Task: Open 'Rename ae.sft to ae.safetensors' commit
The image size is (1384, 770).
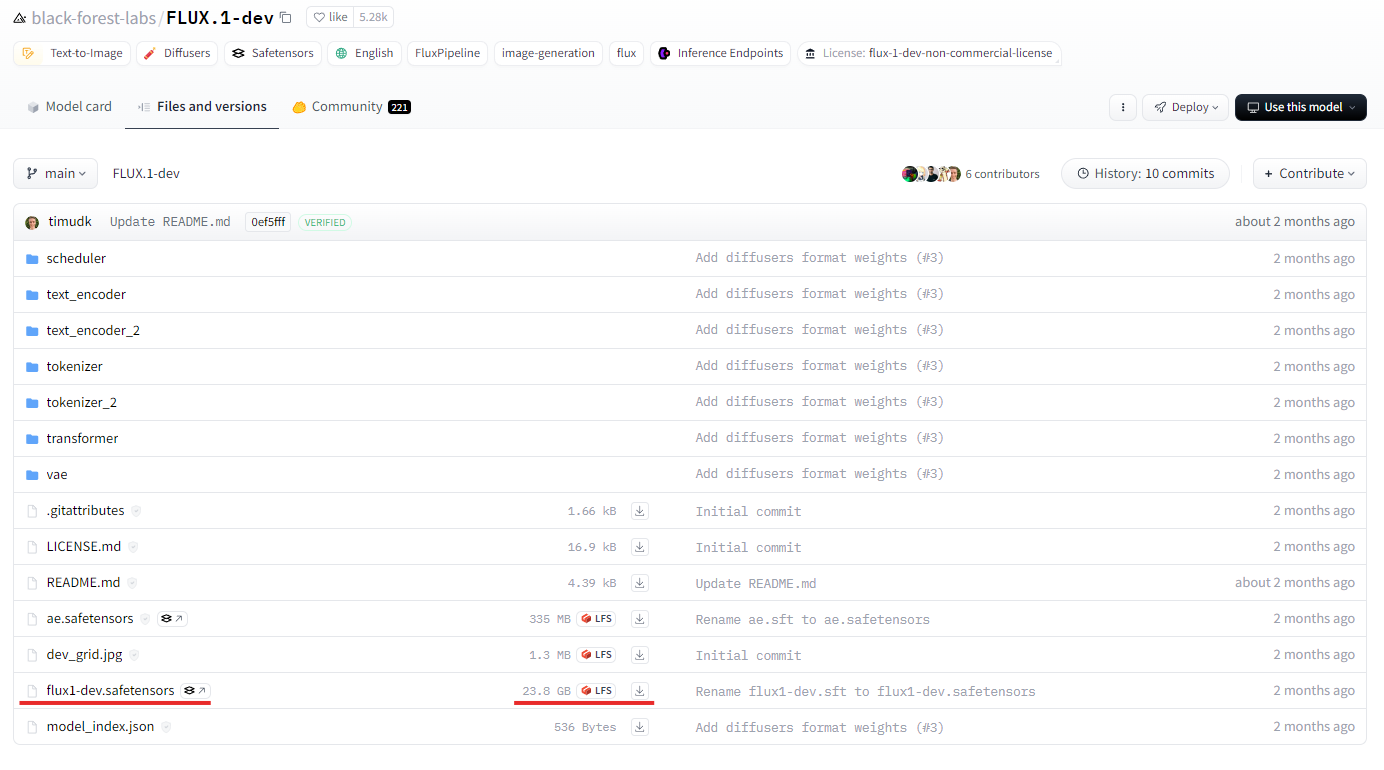Action: click(x=812, y=619)
